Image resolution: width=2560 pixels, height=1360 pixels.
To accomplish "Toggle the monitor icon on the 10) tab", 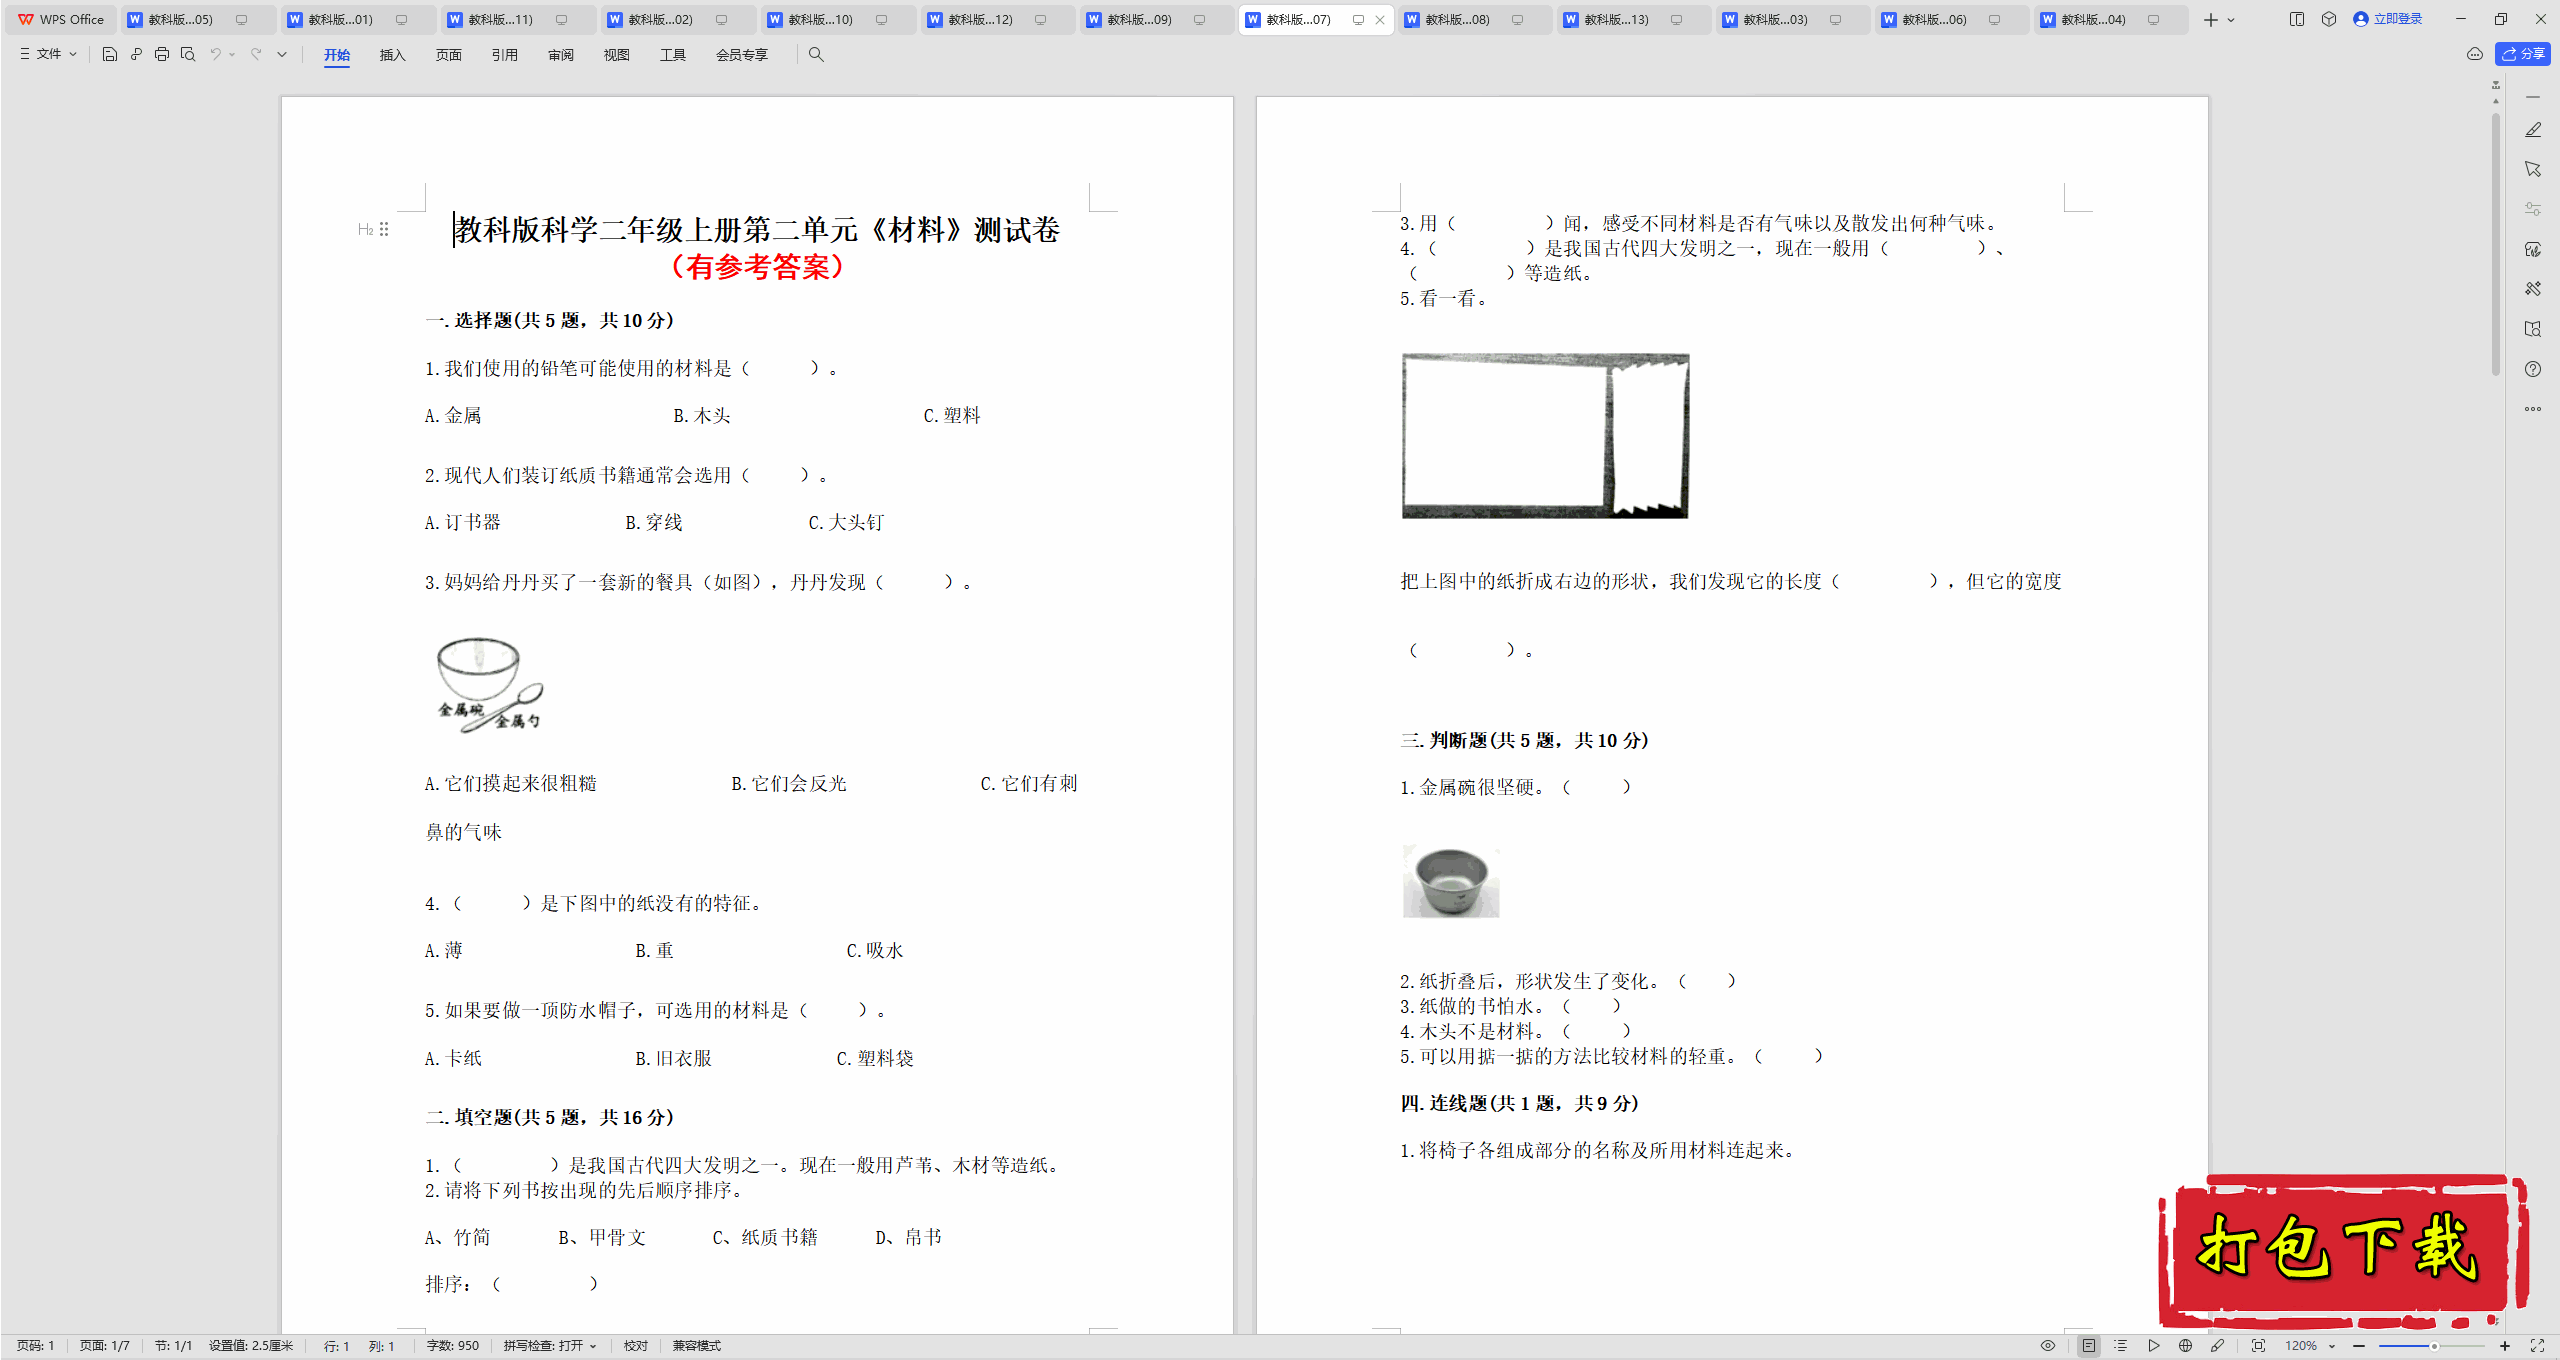I will pos(881,20).
